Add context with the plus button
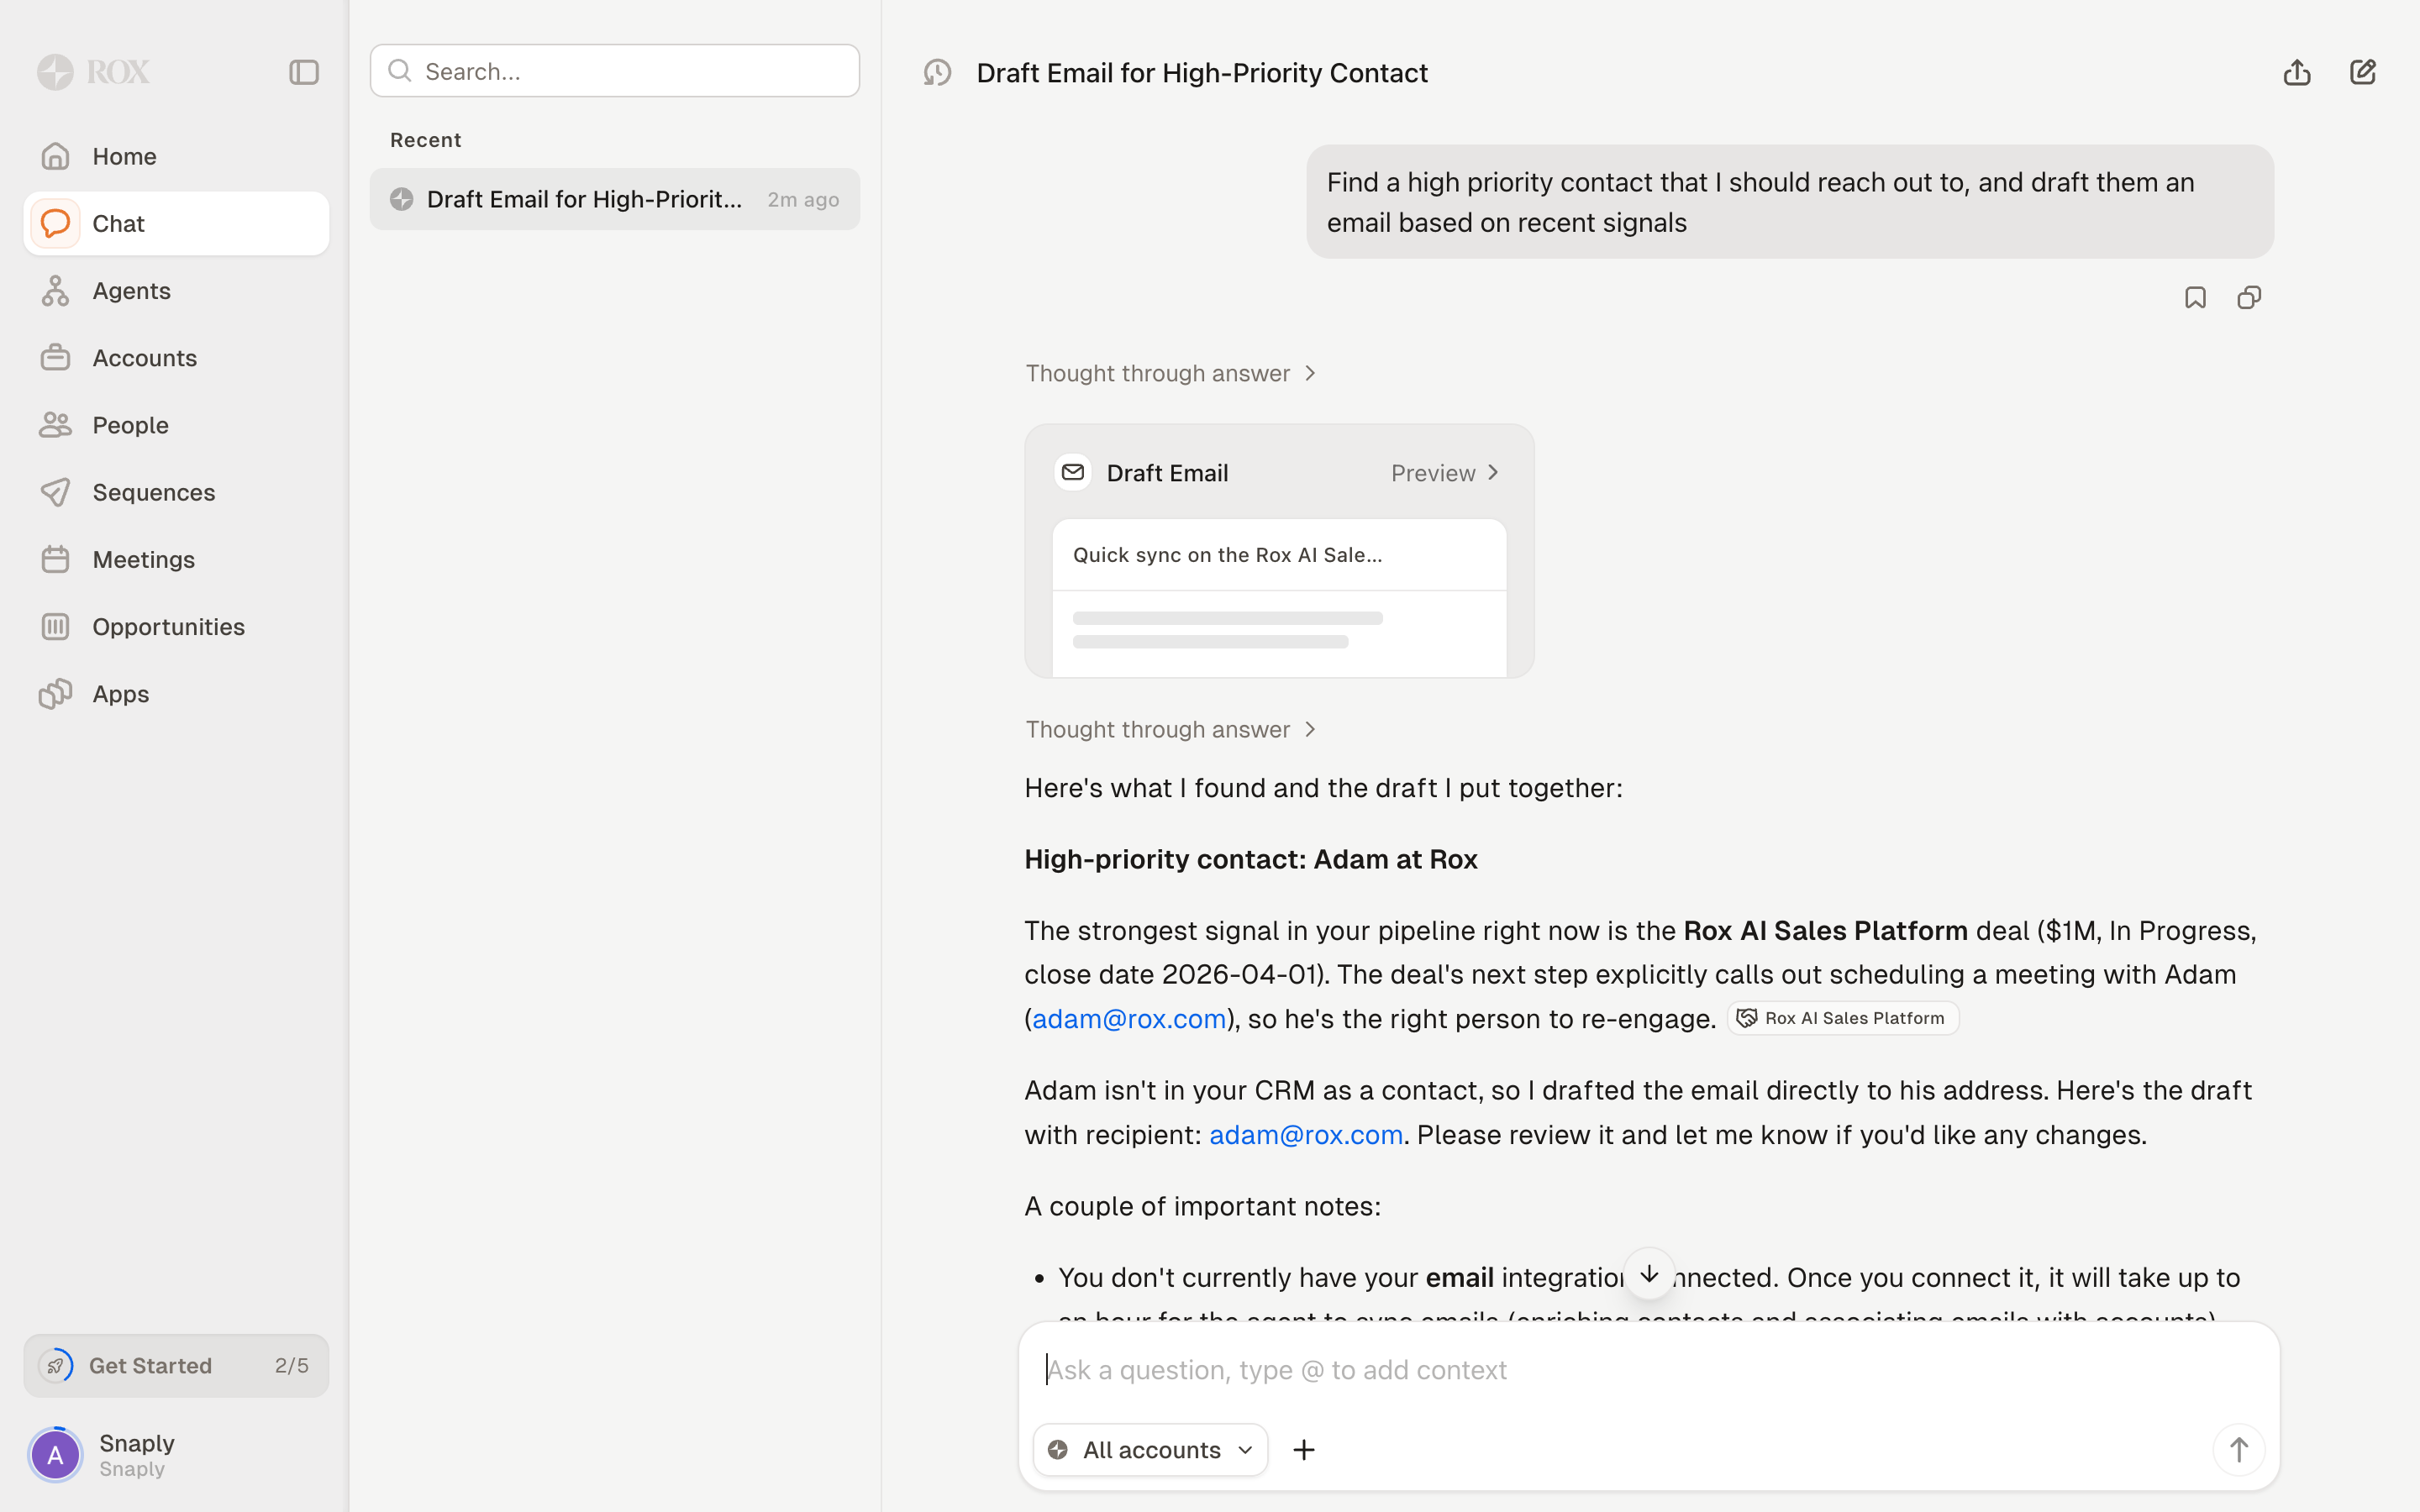2420x1512 pixels. pos(1304,1450)
